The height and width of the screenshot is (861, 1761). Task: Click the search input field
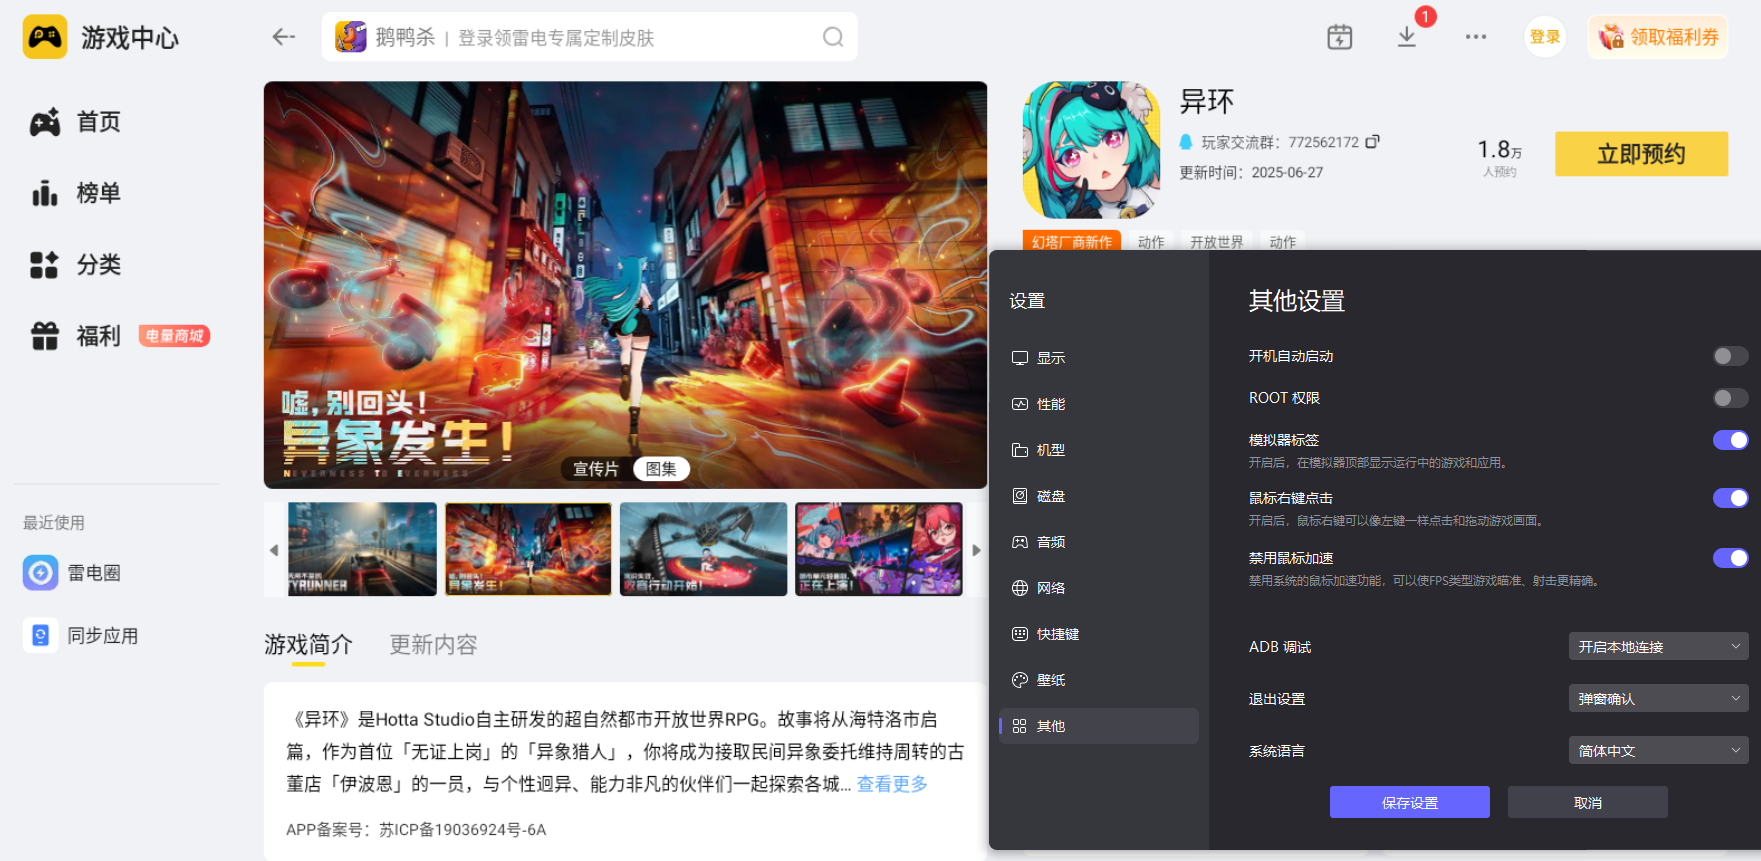590,37
